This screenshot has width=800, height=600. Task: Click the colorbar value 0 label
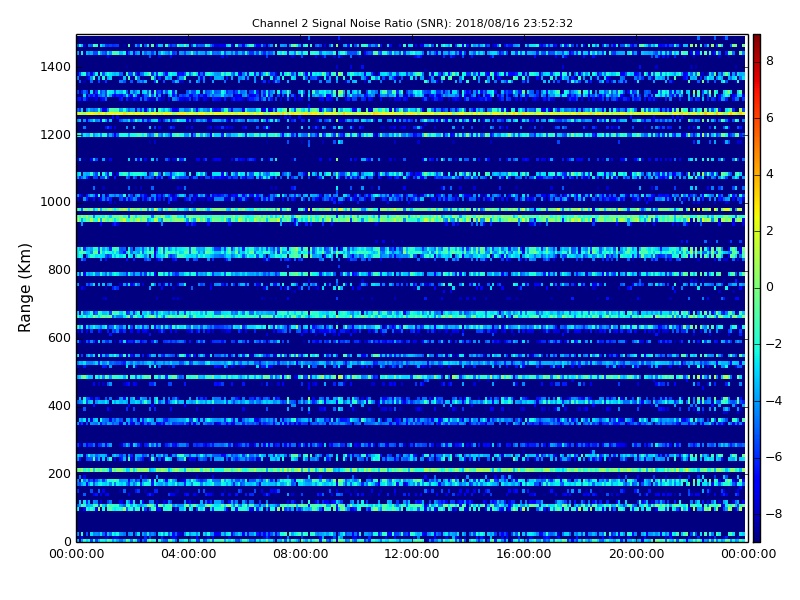[x=770, y=287]
